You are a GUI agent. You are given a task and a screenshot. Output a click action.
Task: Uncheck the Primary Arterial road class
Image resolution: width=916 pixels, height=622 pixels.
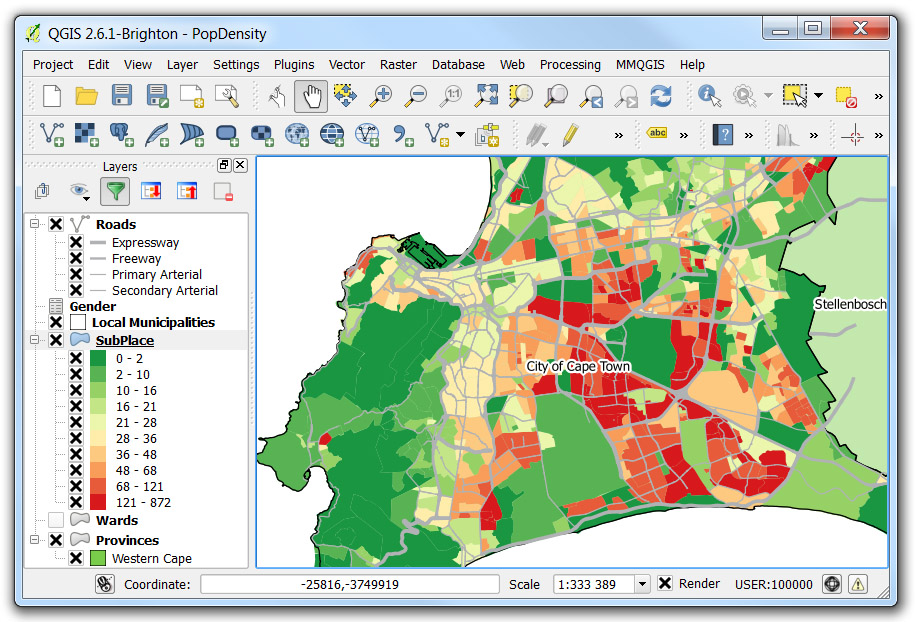point(76,274)
